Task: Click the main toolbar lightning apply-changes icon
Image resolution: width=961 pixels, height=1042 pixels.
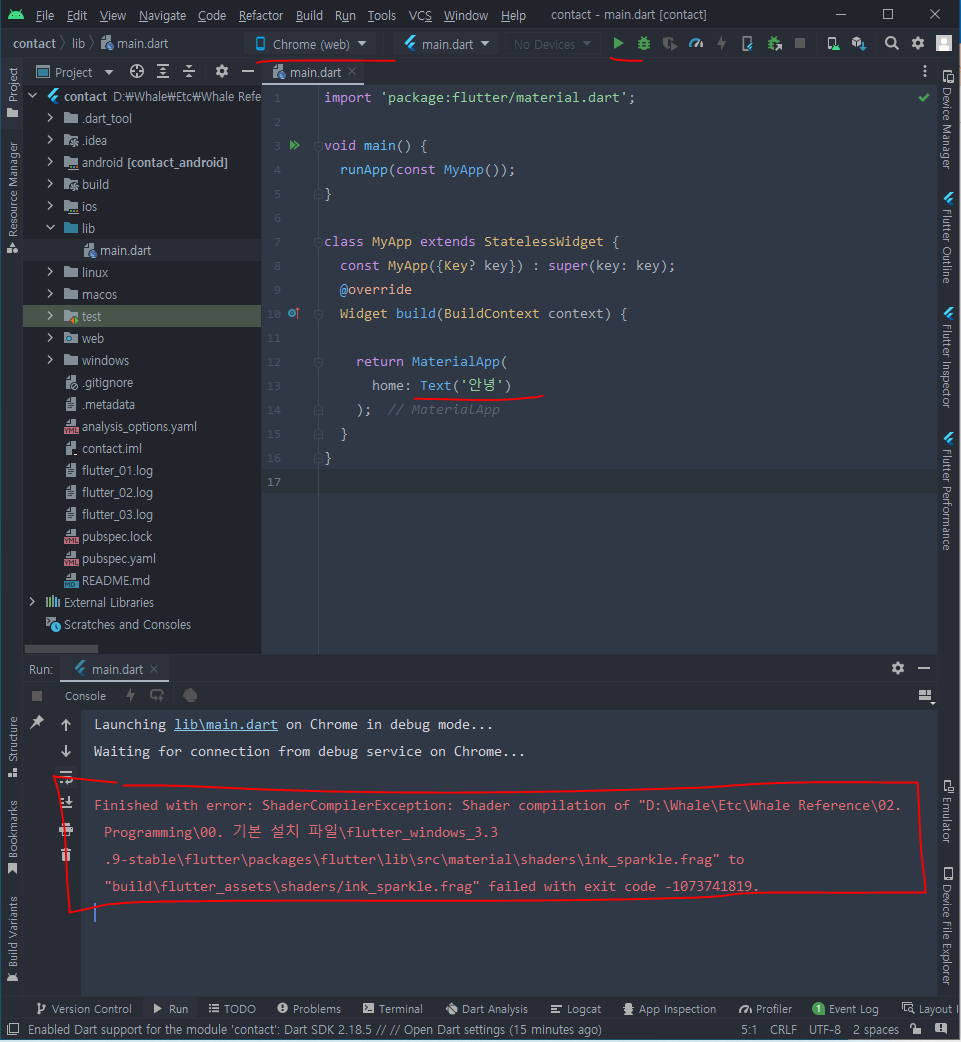Action: [x=722, y=43]
